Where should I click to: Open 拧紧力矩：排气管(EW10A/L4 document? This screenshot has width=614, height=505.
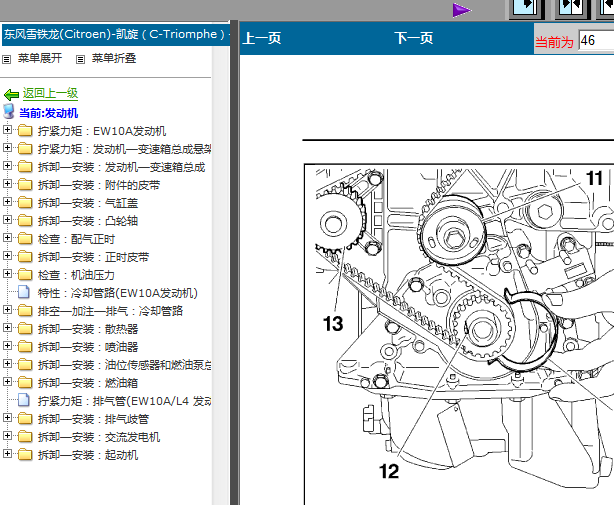coord(125,401)
